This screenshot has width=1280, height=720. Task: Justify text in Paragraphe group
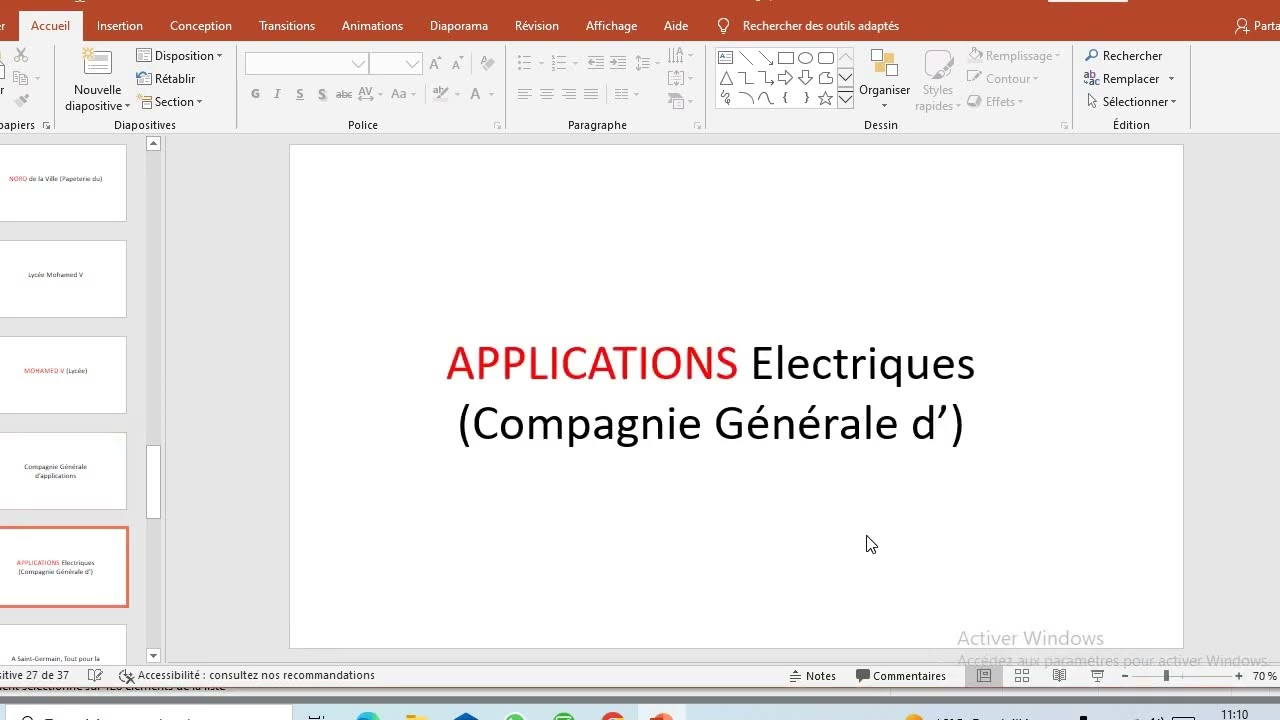pos(591,94)
